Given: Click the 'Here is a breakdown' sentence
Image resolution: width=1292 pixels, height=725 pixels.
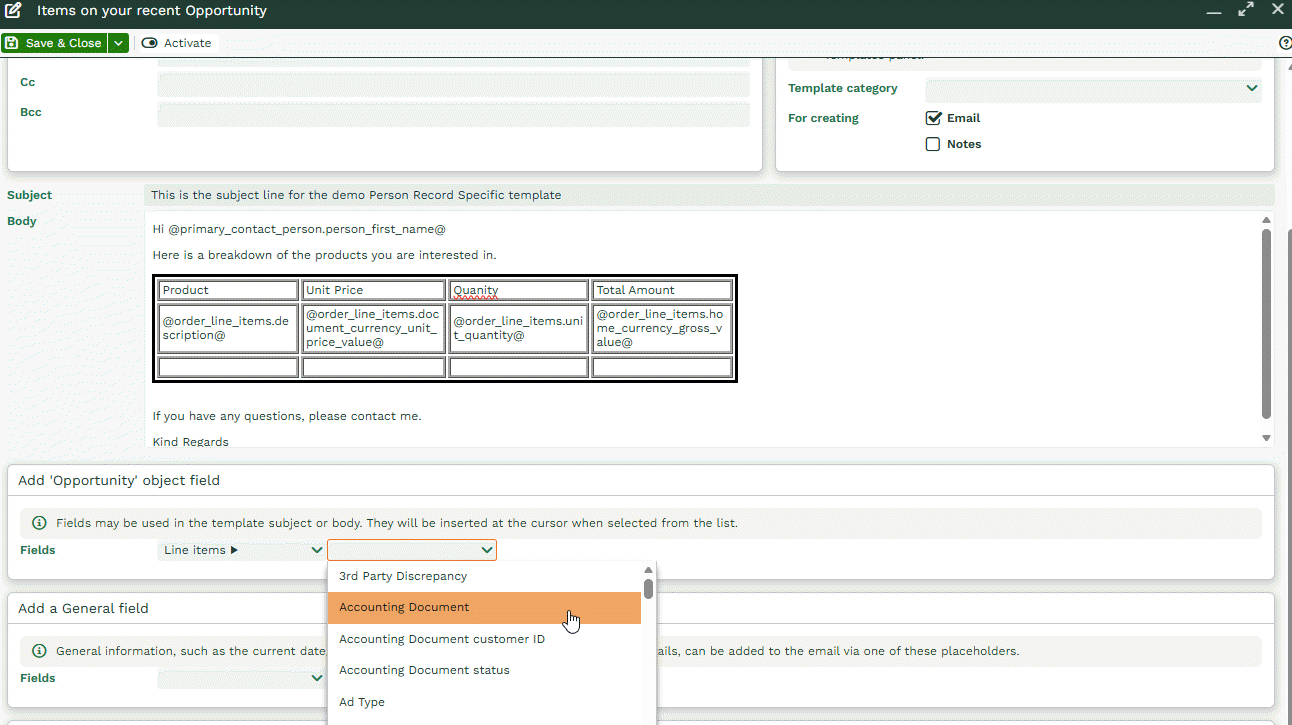Looking at the screenshot, I should pos(324,255).
